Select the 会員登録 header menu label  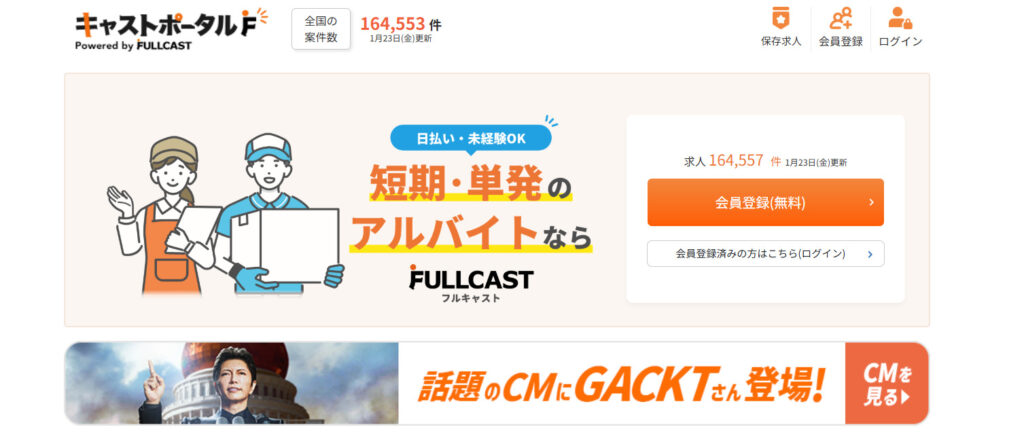840,41
